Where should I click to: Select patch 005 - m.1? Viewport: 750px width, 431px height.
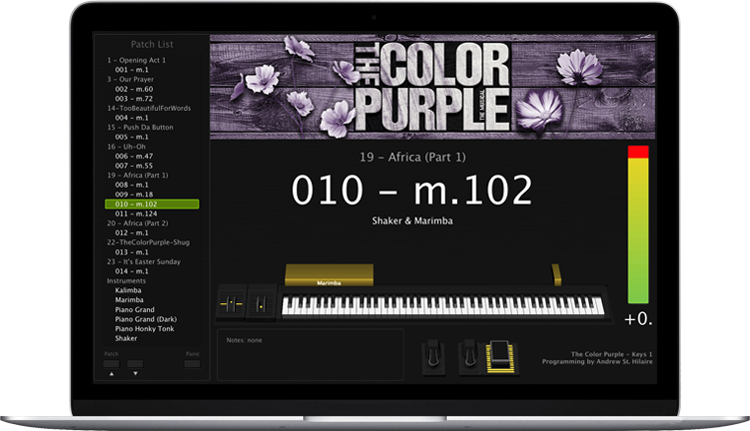(132, 137)
